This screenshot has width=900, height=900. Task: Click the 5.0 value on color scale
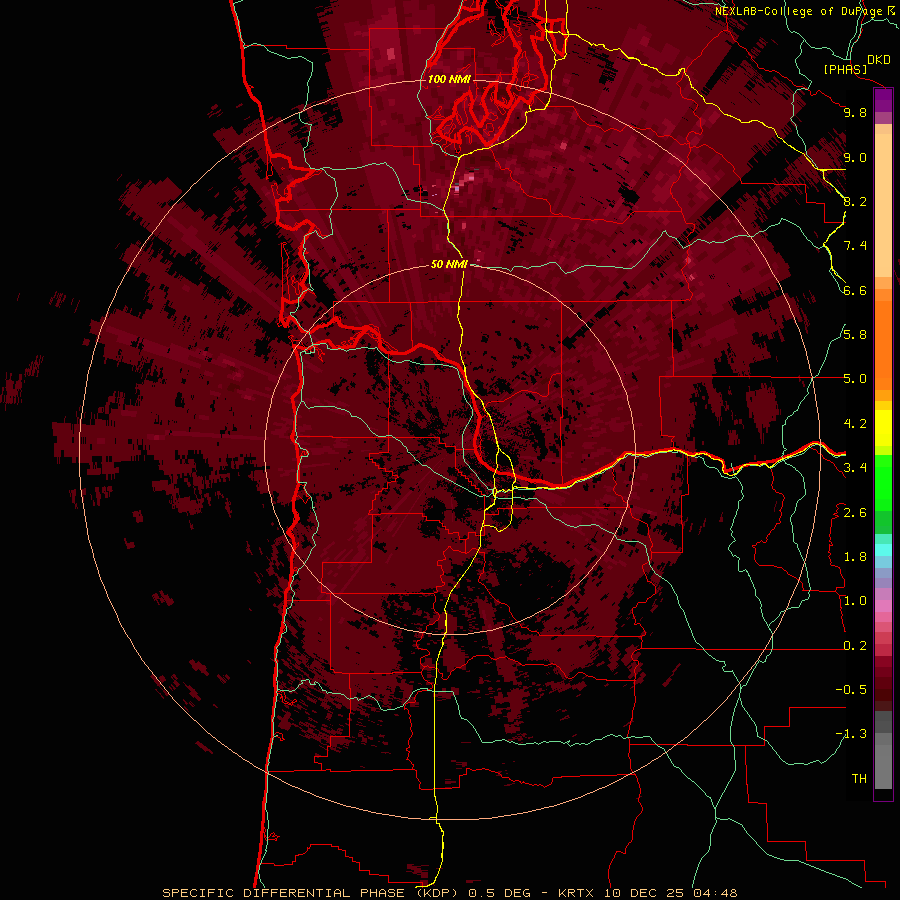coord(855,379)
